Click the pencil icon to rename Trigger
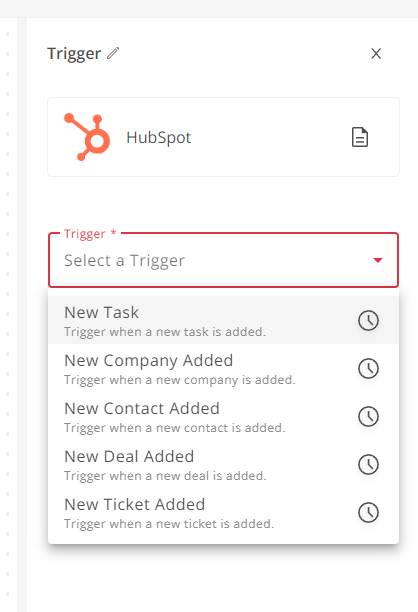This screenshot has width=418, height=612. tap(113, 53)
